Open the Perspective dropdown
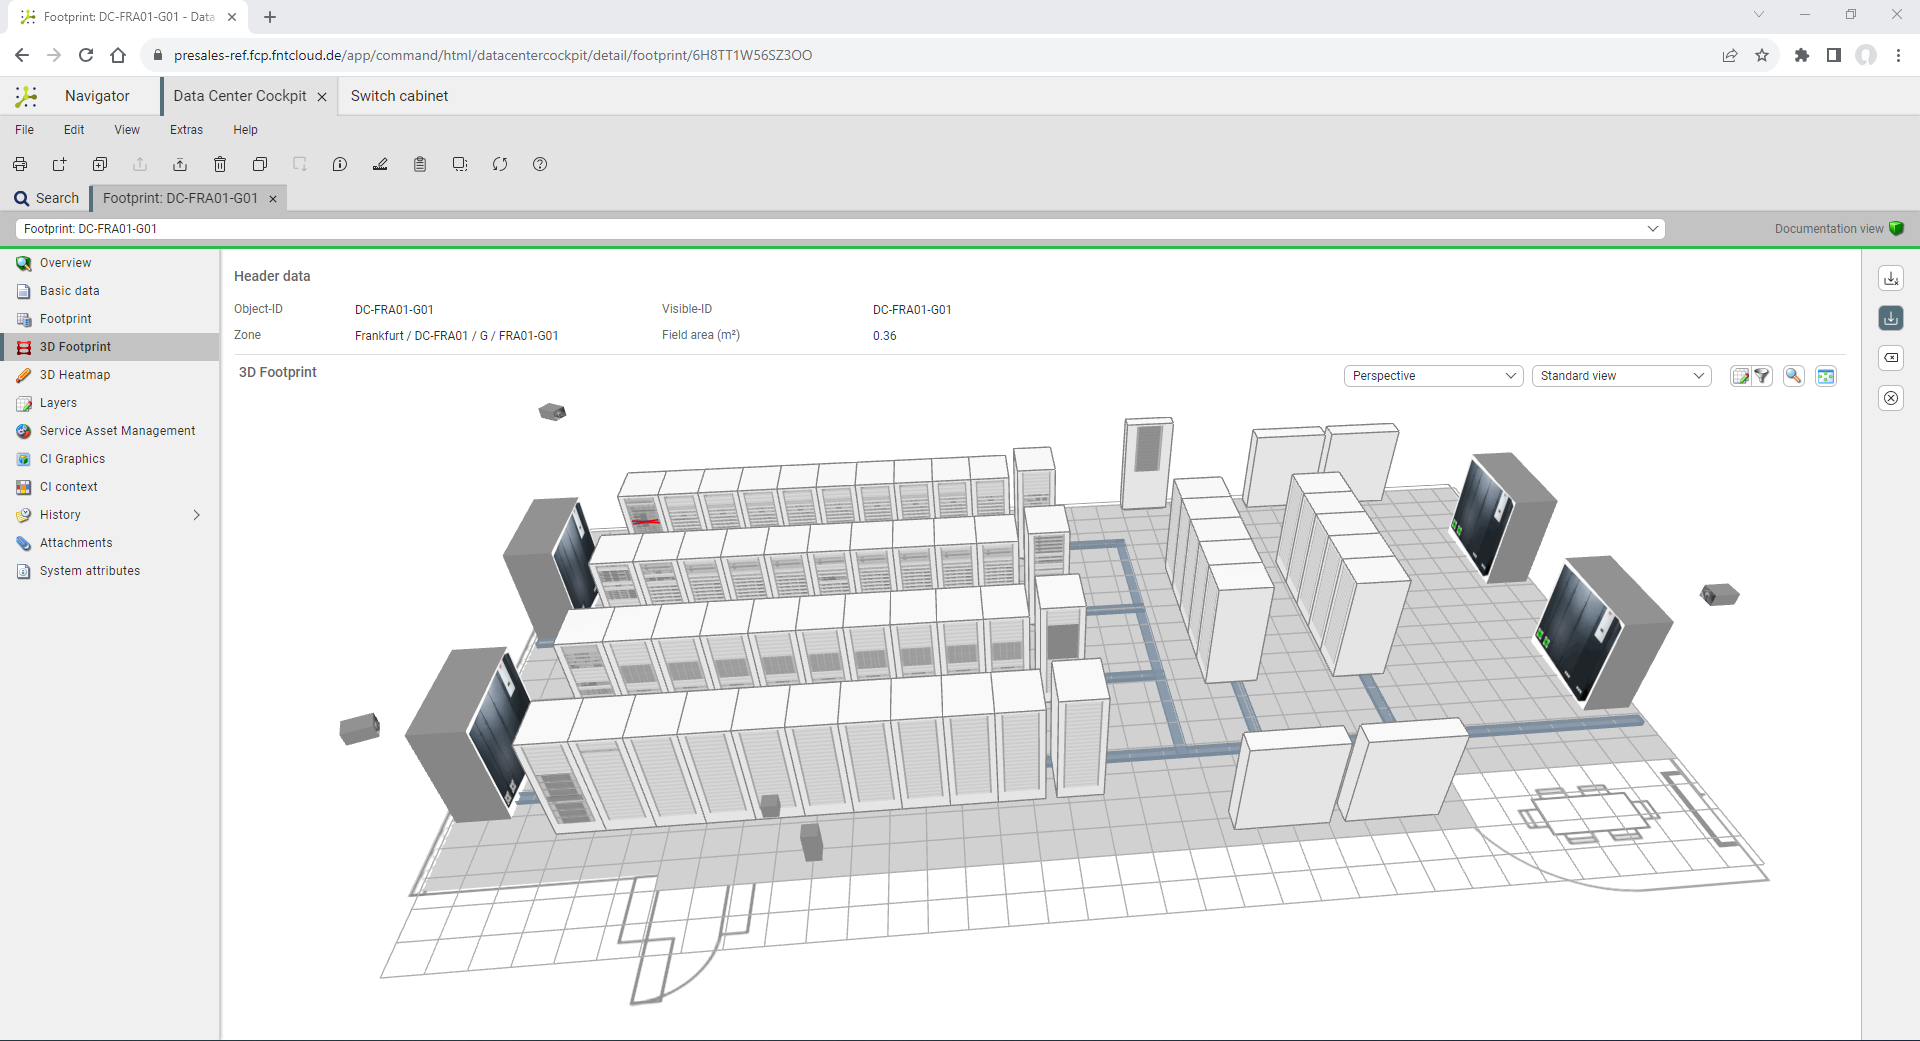1920x1041 pixels. tap(1433, 376)
